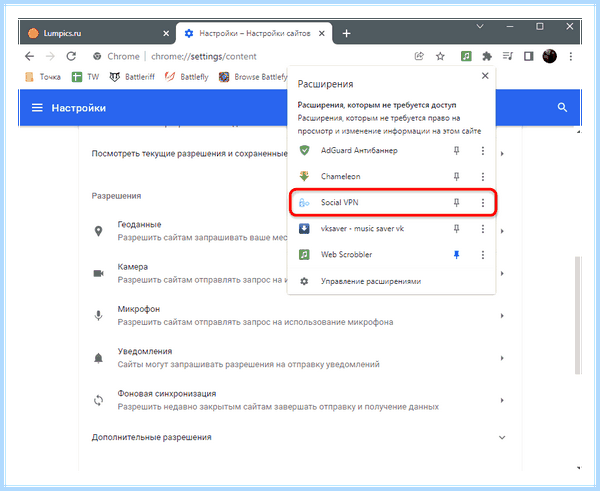Close the Настройки tab

[322, 34]
